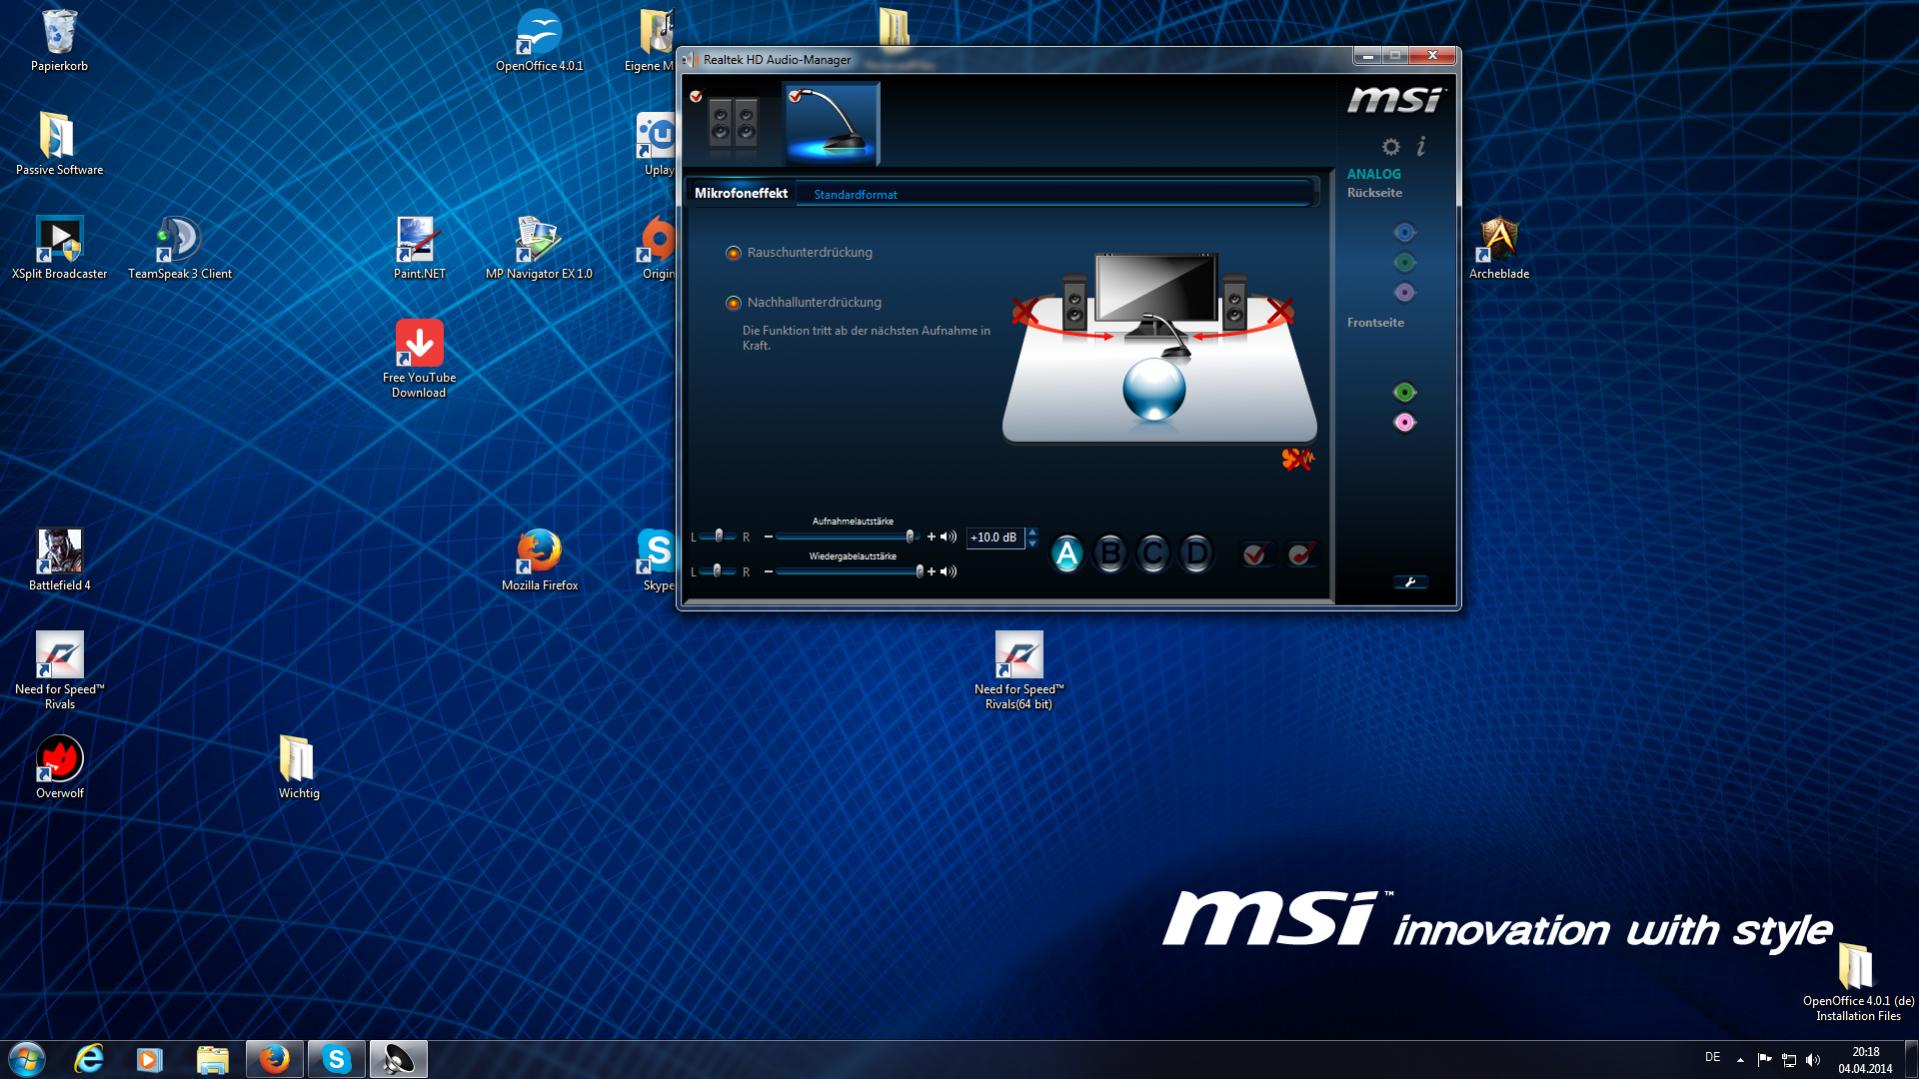
Task: Click the purple rear audio jack
Action: point(1404,293)
